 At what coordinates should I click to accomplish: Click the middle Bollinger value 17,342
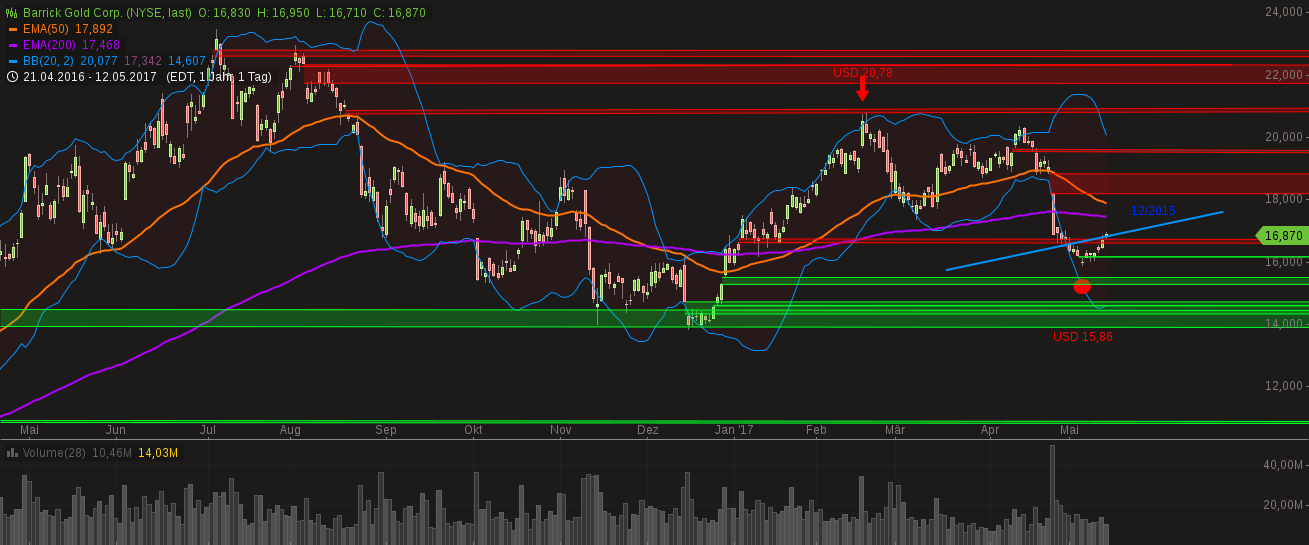coord(143,61)
